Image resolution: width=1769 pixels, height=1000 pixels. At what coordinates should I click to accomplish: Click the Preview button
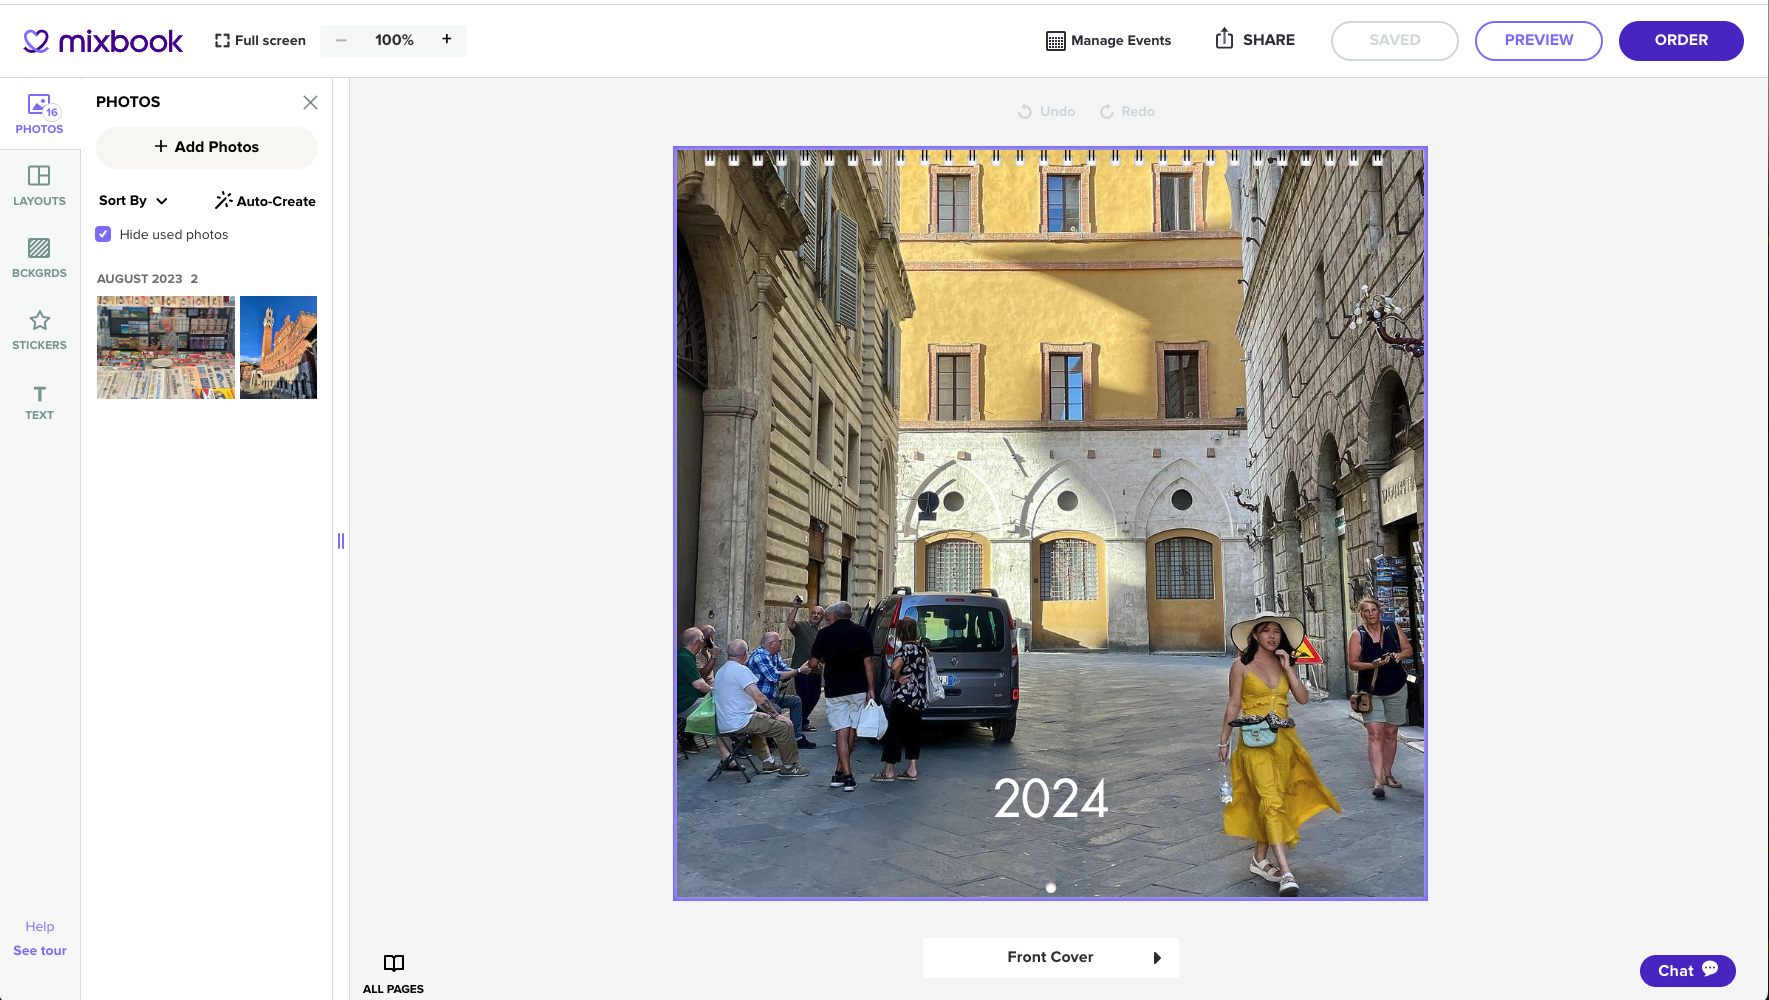1538,41
